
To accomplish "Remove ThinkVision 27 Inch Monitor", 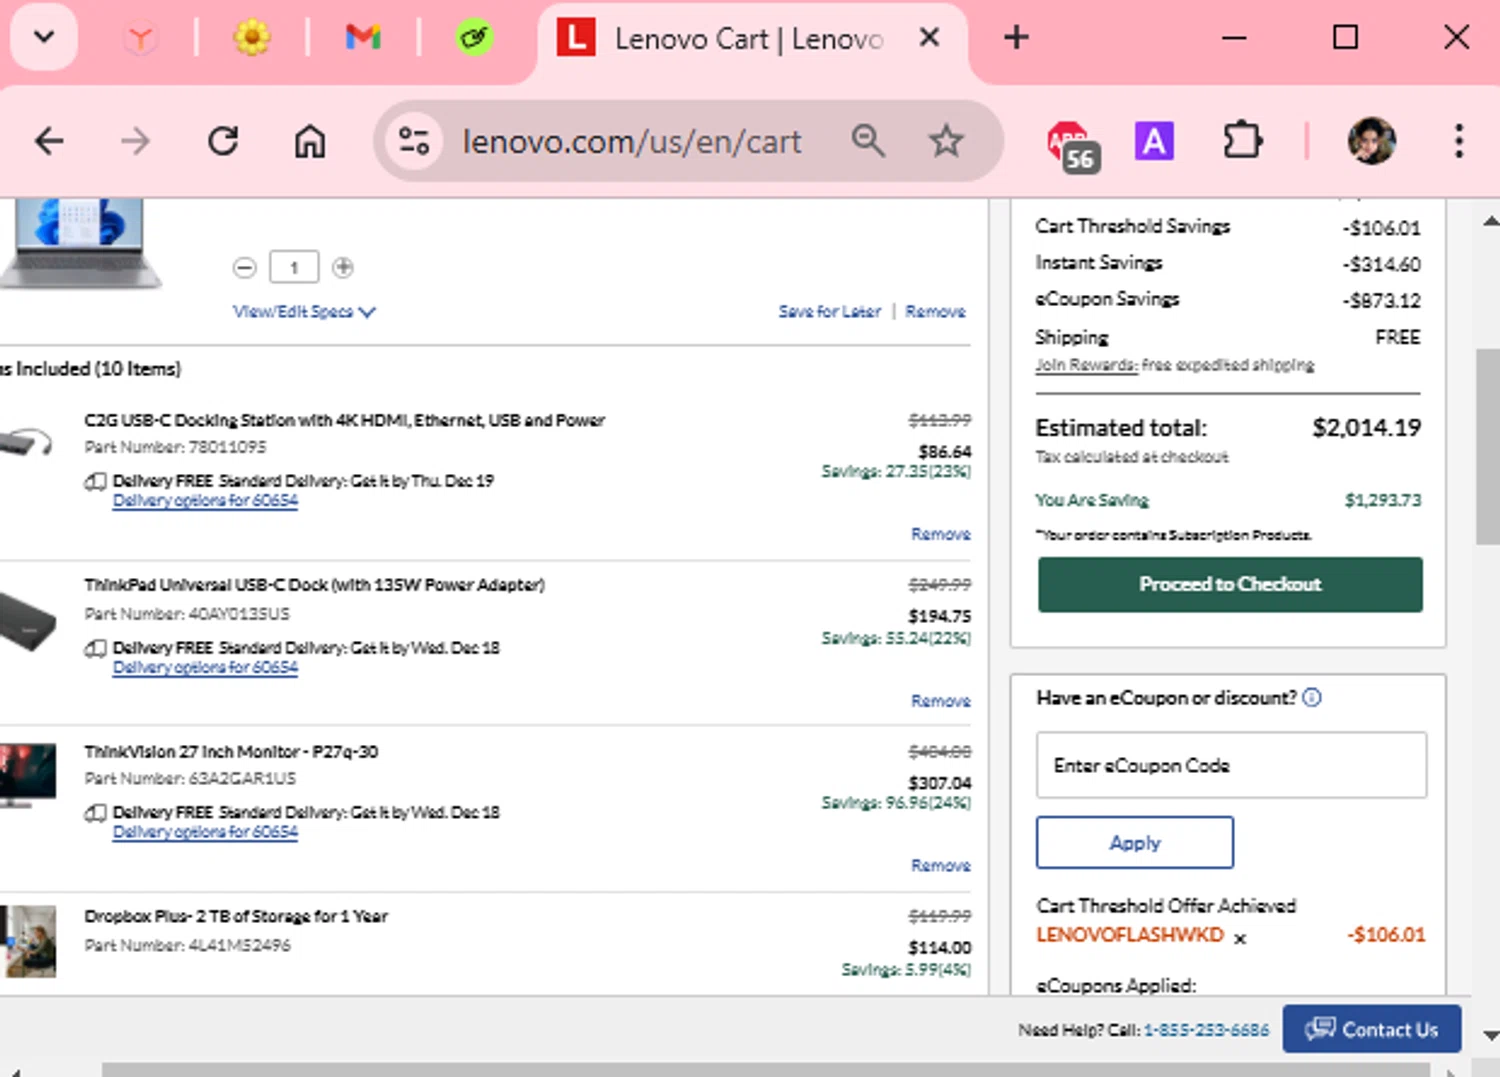I will coord(941,865).
